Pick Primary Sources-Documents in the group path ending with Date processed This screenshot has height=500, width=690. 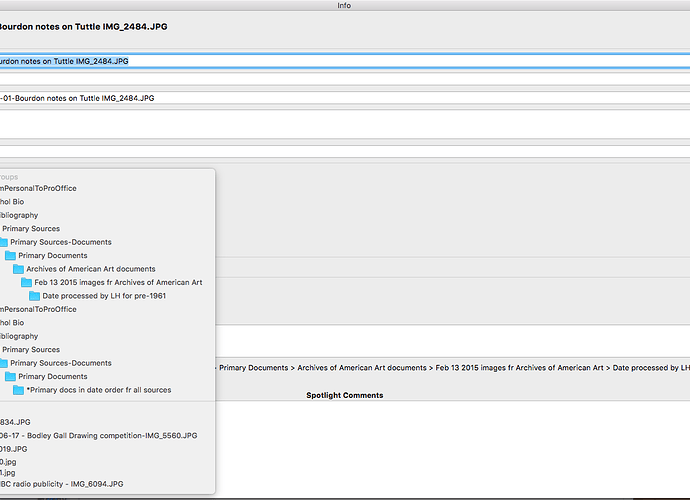click(61, 242)
